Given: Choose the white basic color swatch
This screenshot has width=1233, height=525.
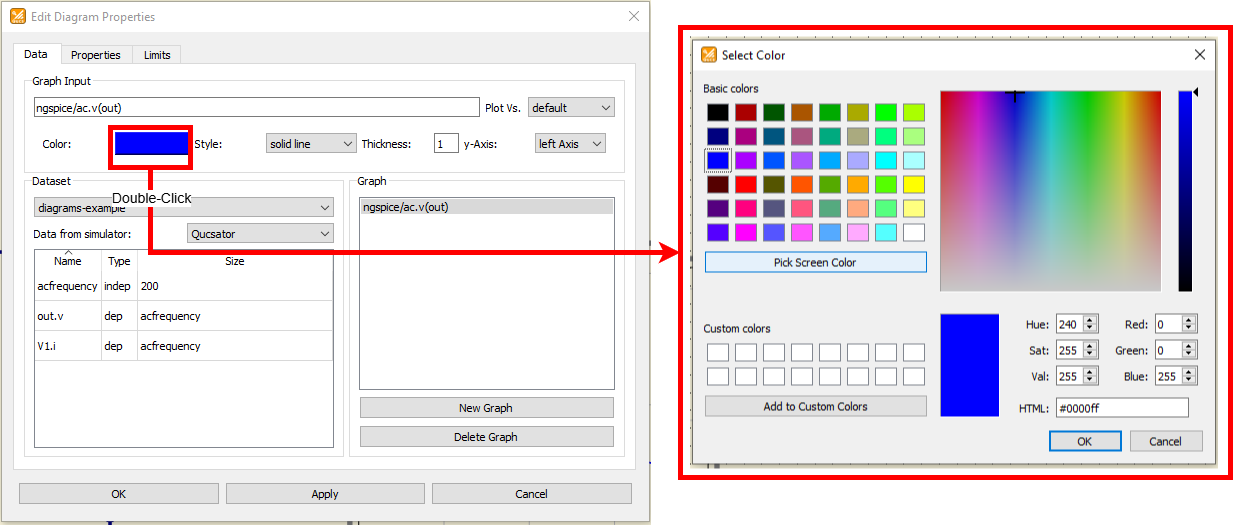Looking at the screenshot, I should (914, 233).
